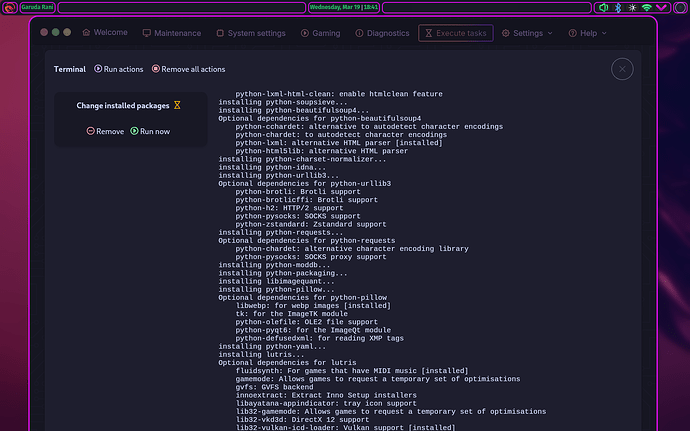
Task: Click Run actions
Action: [x=118, y=69]
